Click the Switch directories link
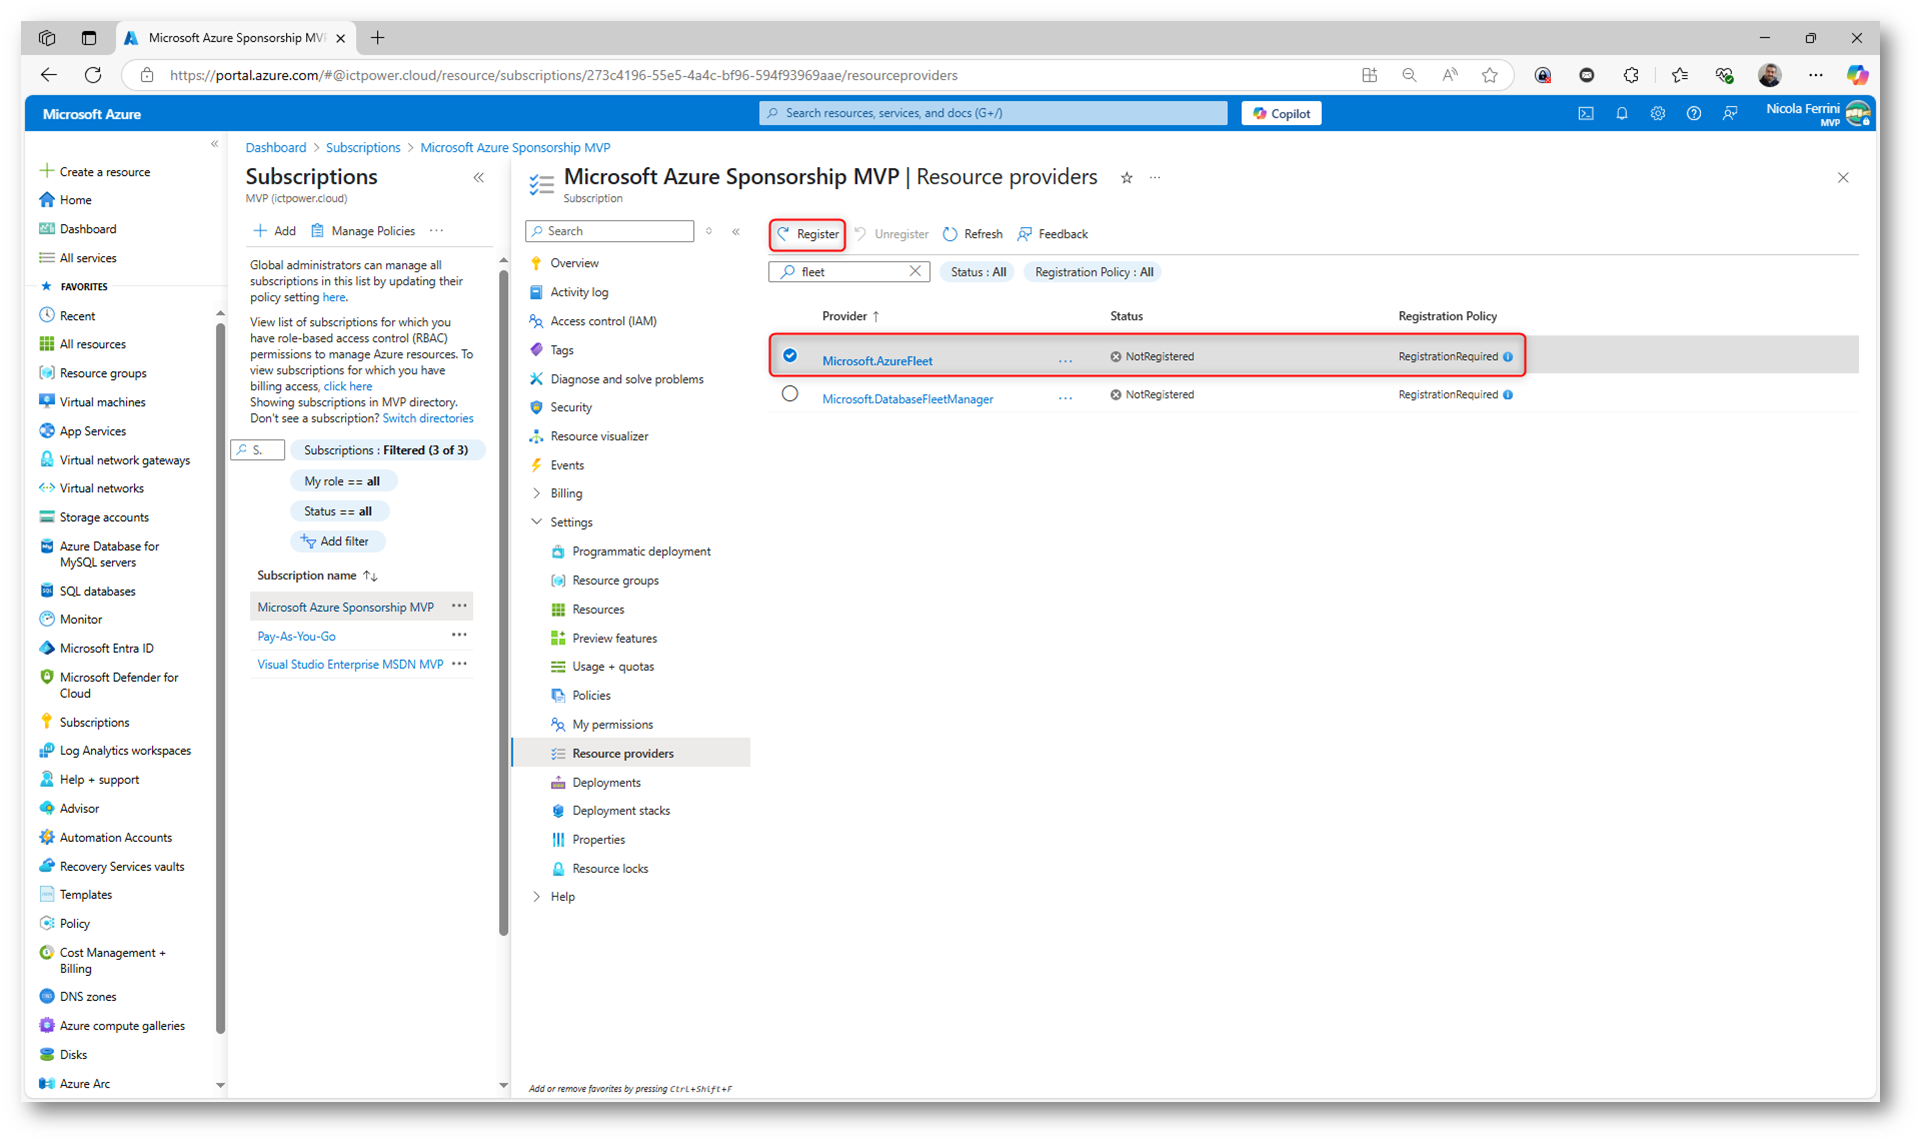The height and width of the screenshot is (1144, 1922). coord(428,419)
